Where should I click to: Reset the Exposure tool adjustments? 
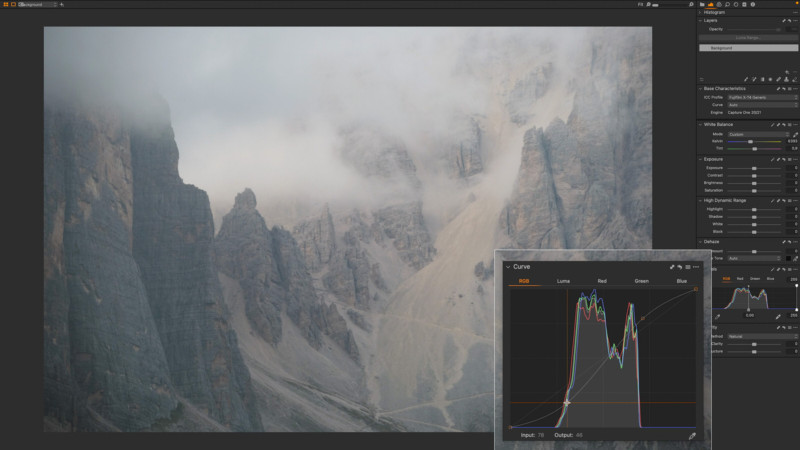pos(784,159)
